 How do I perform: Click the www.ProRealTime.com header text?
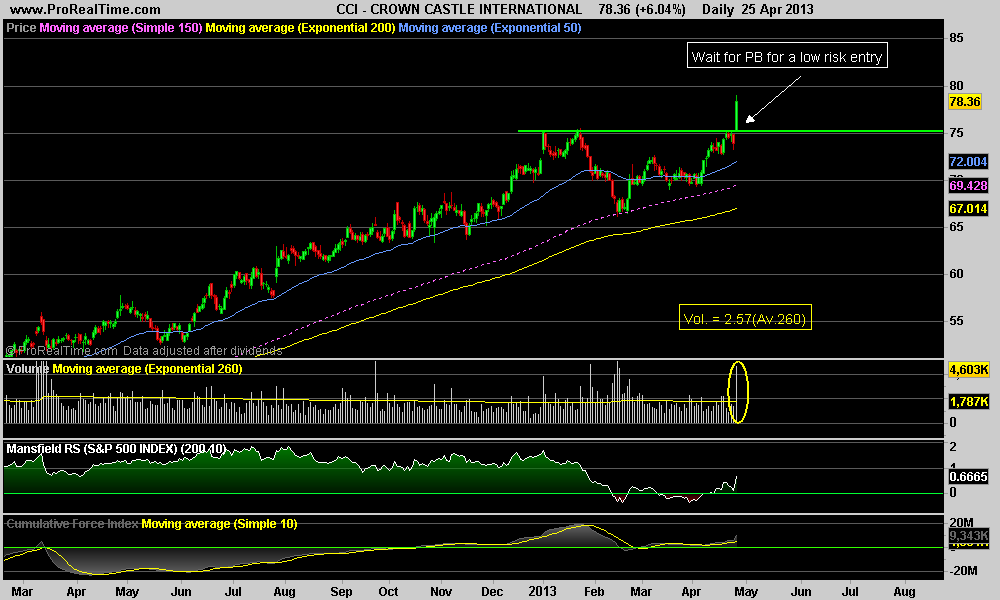[85, 10]
